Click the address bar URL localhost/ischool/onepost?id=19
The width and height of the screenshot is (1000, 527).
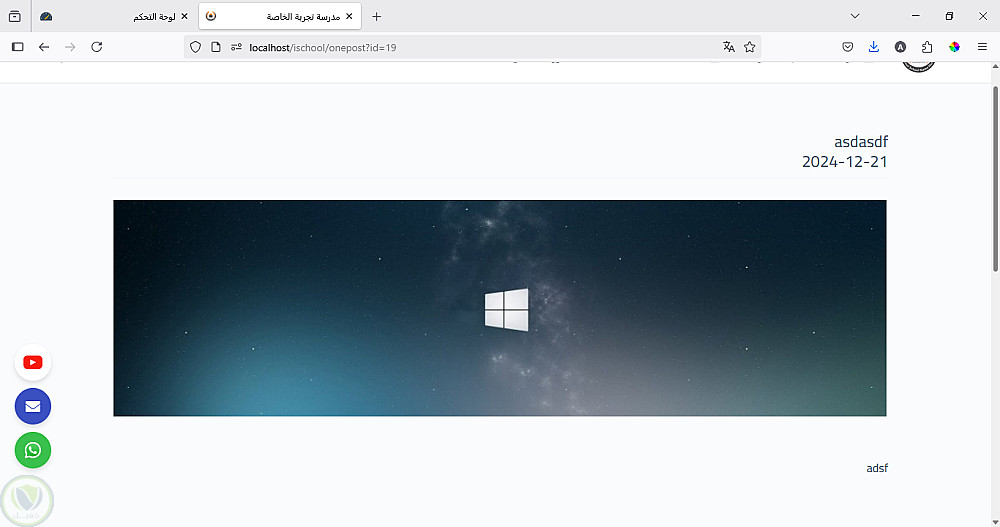pos(323,47)
